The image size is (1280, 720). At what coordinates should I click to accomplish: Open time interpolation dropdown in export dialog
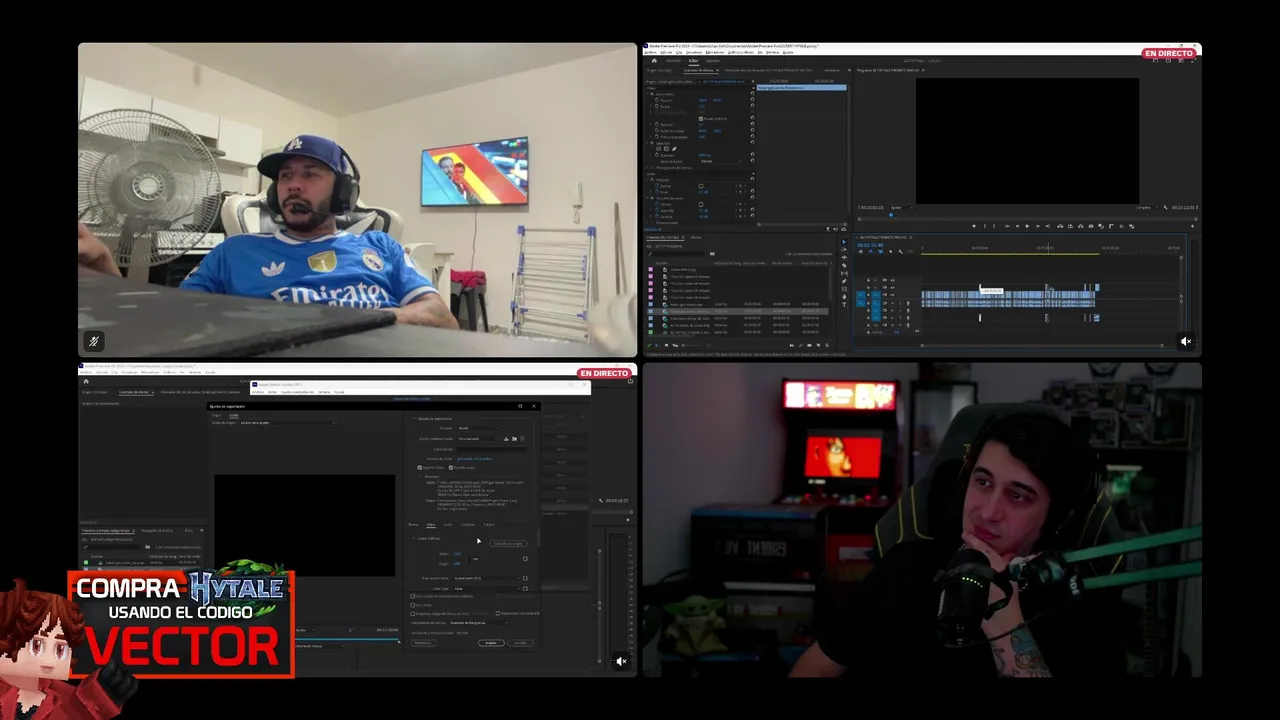[x=478, y=623]
